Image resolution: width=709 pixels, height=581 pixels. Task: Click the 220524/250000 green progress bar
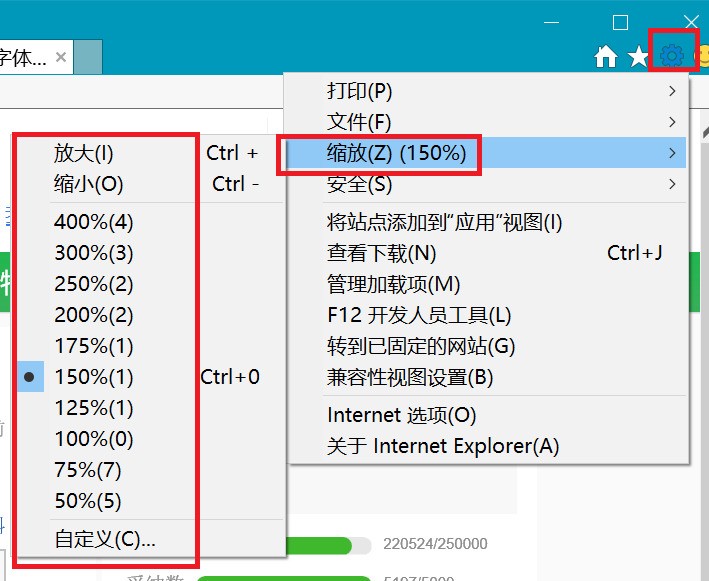click(x=329, y=546)
